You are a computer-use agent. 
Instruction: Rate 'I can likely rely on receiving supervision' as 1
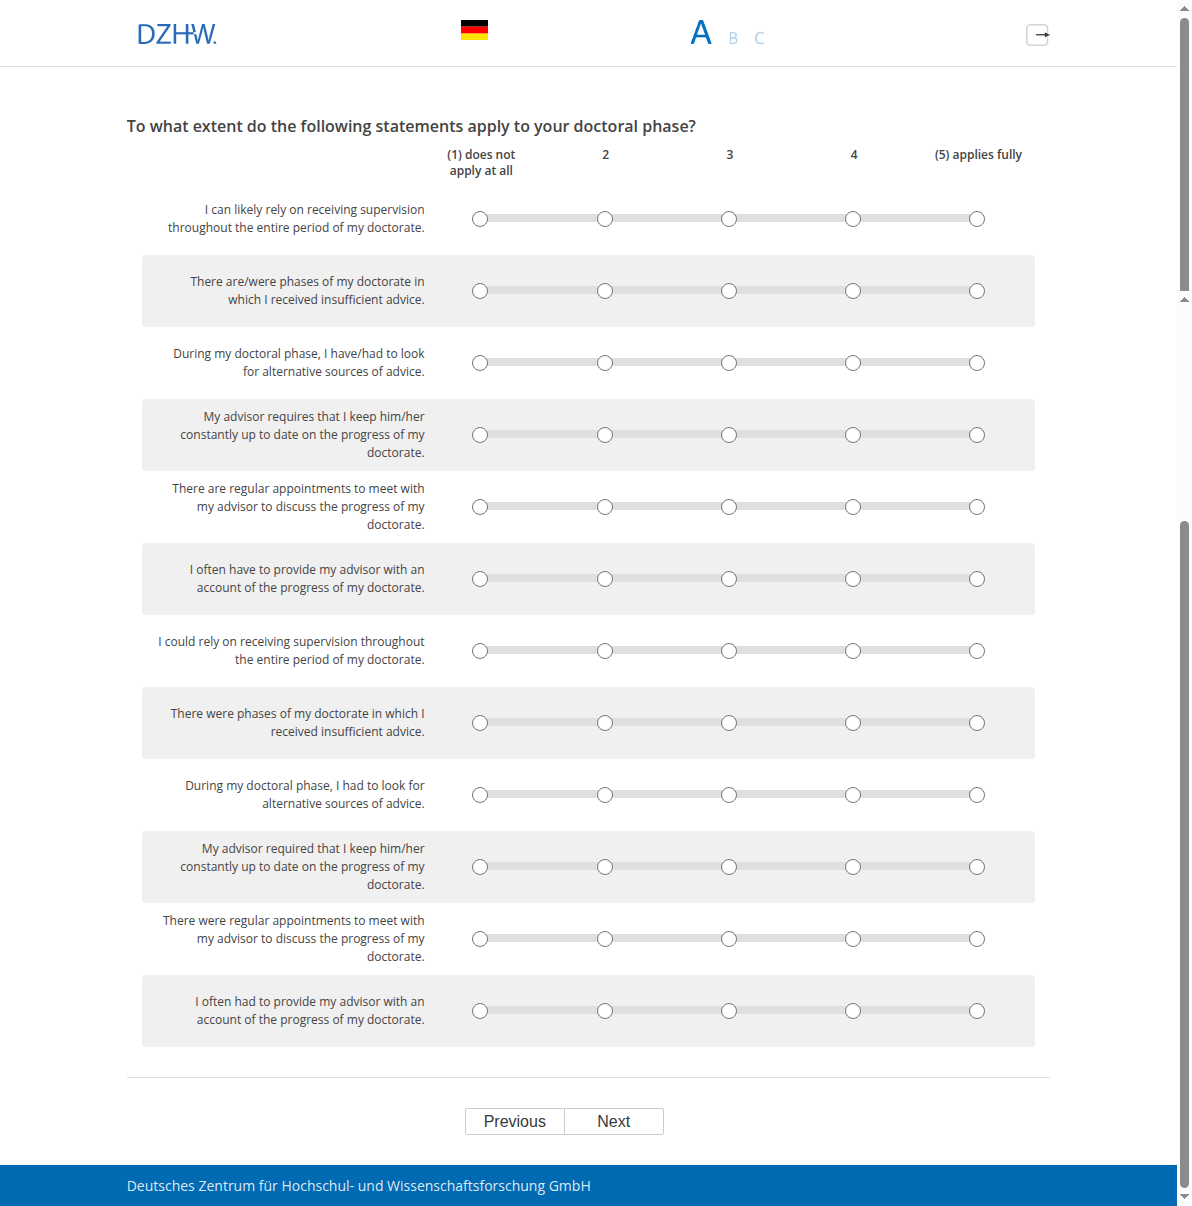click(480, 219)
